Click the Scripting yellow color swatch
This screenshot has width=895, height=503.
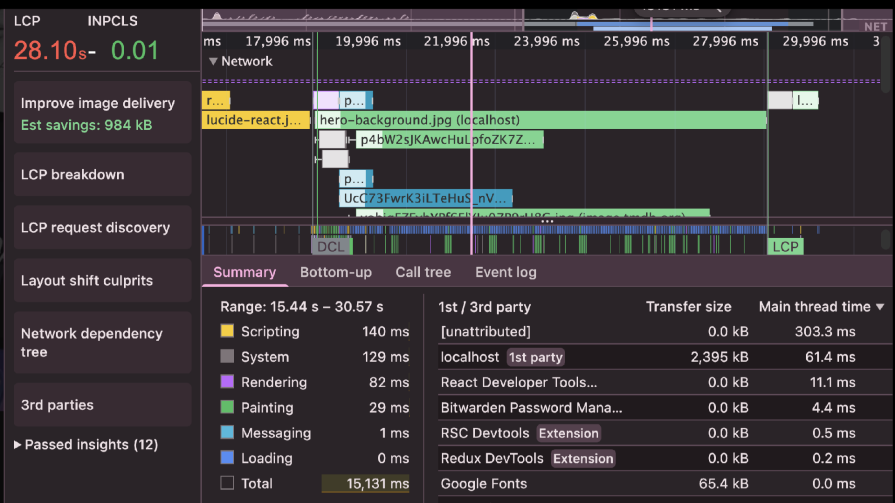pyautogui.click(x=227, y=332)
